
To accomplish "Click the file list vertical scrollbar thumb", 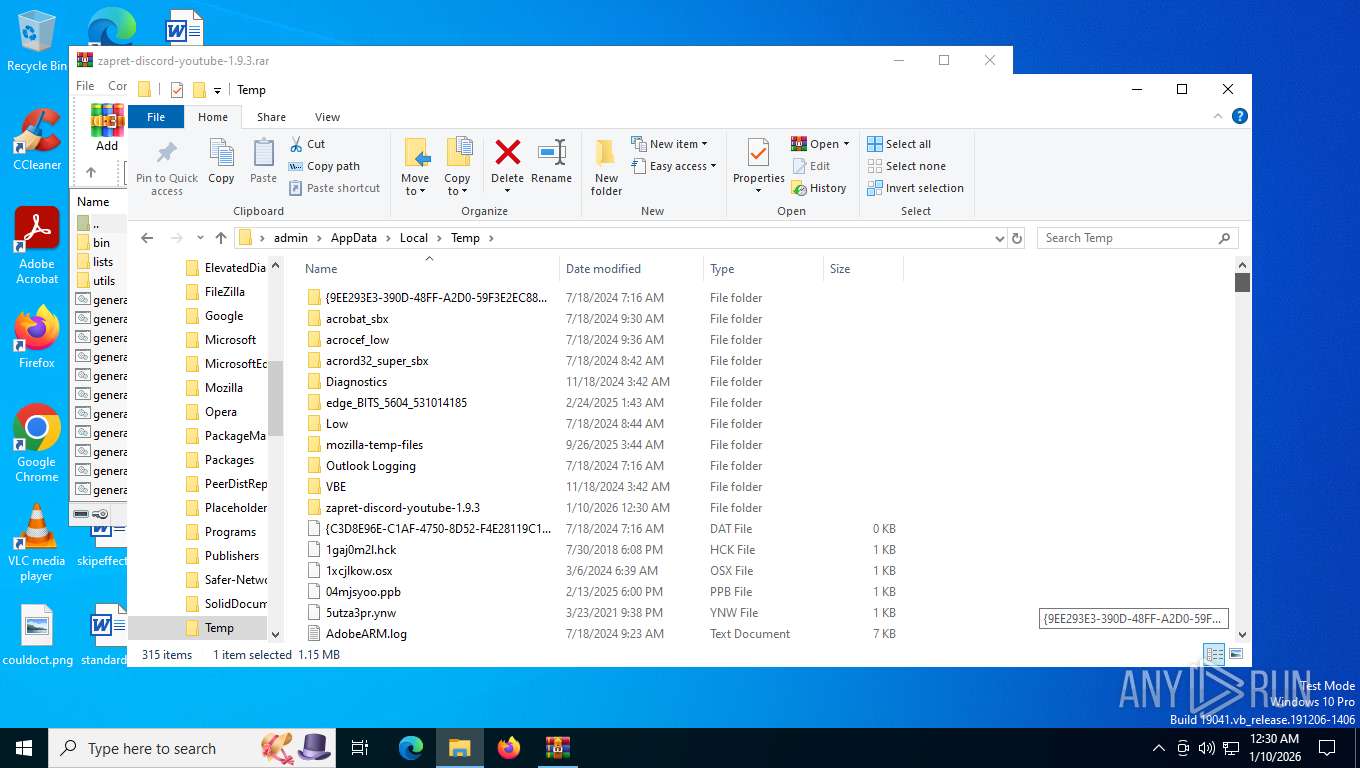I will 1242,282.
